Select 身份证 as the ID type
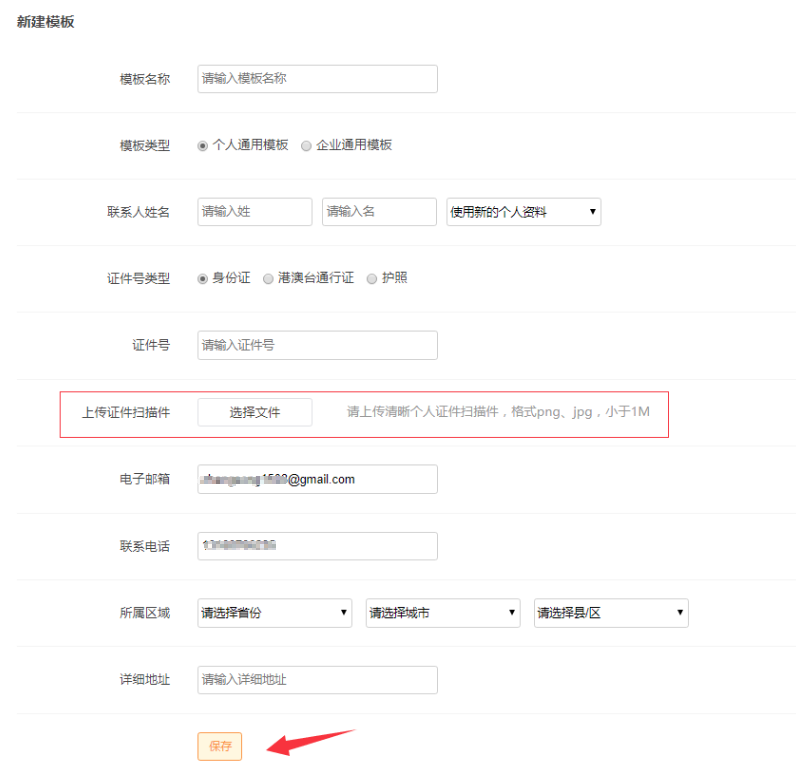796x770 pixels. pyautogui.click(x=203, y=279)
